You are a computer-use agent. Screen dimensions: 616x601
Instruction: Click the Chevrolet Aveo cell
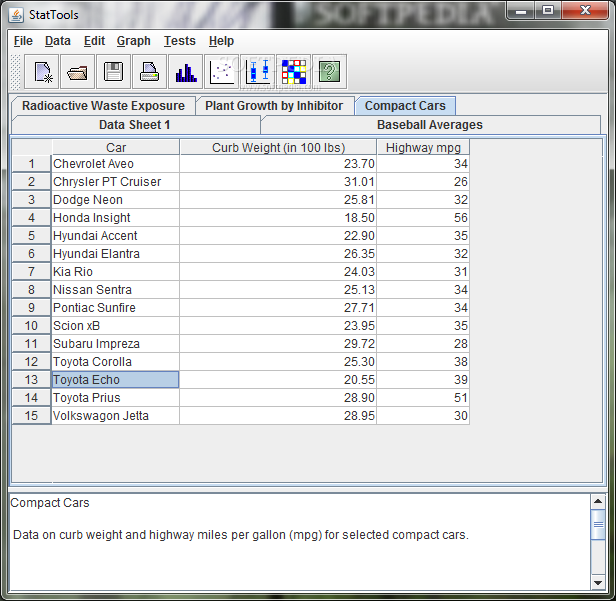click(x=116, y=164)
